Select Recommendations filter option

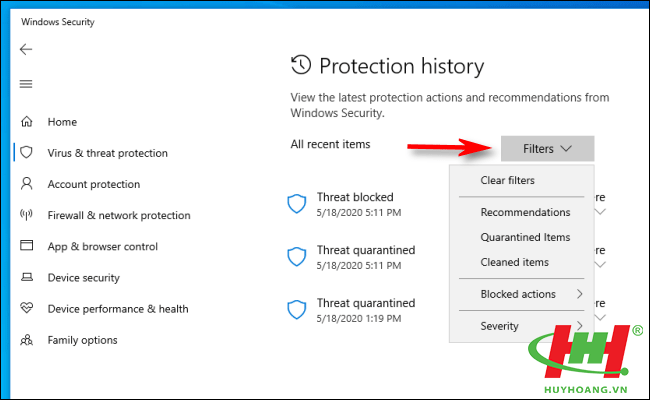click(525, 212)
